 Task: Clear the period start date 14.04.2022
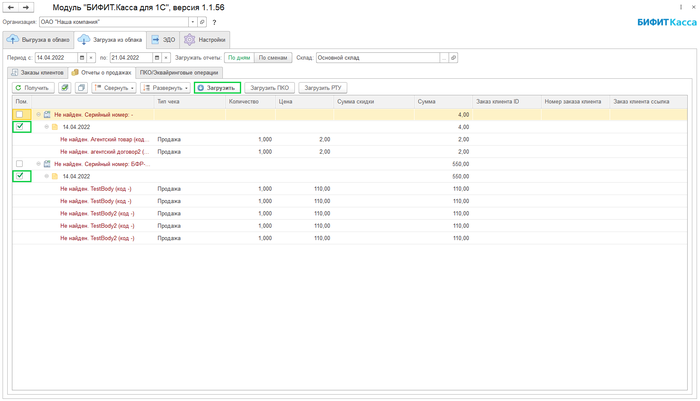pos(91,58)
